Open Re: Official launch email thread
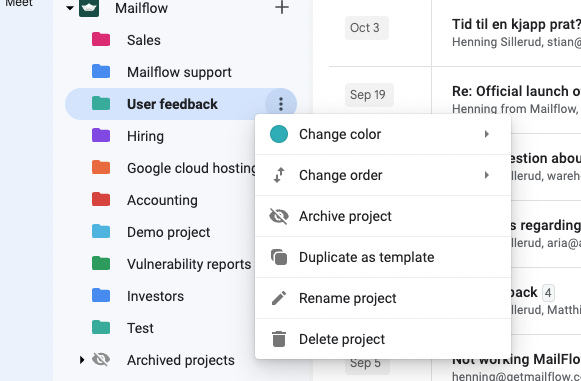Viewport: 581px width, 381px height. [x=516, y=91]
